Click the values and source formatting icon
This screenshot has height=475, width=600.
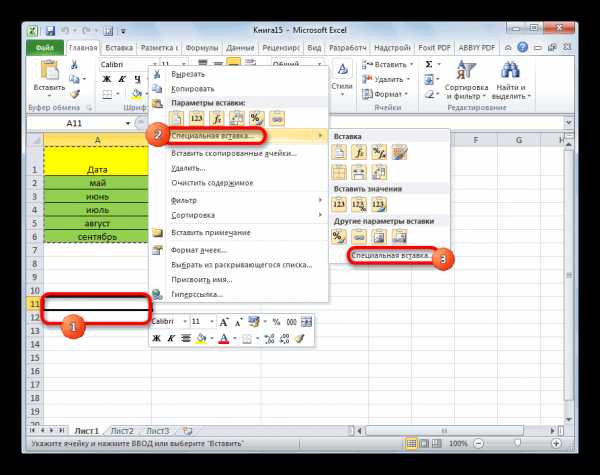pos(379,205)
